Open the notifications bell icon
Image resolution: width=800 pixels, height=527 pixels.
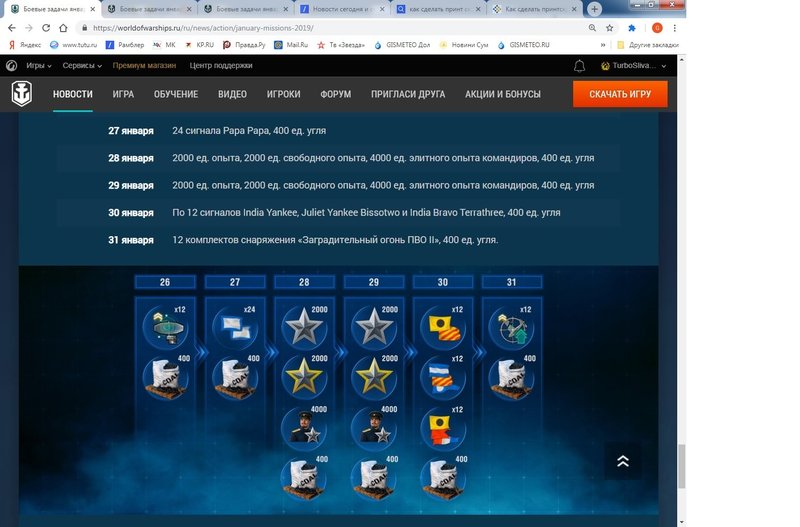579,66
